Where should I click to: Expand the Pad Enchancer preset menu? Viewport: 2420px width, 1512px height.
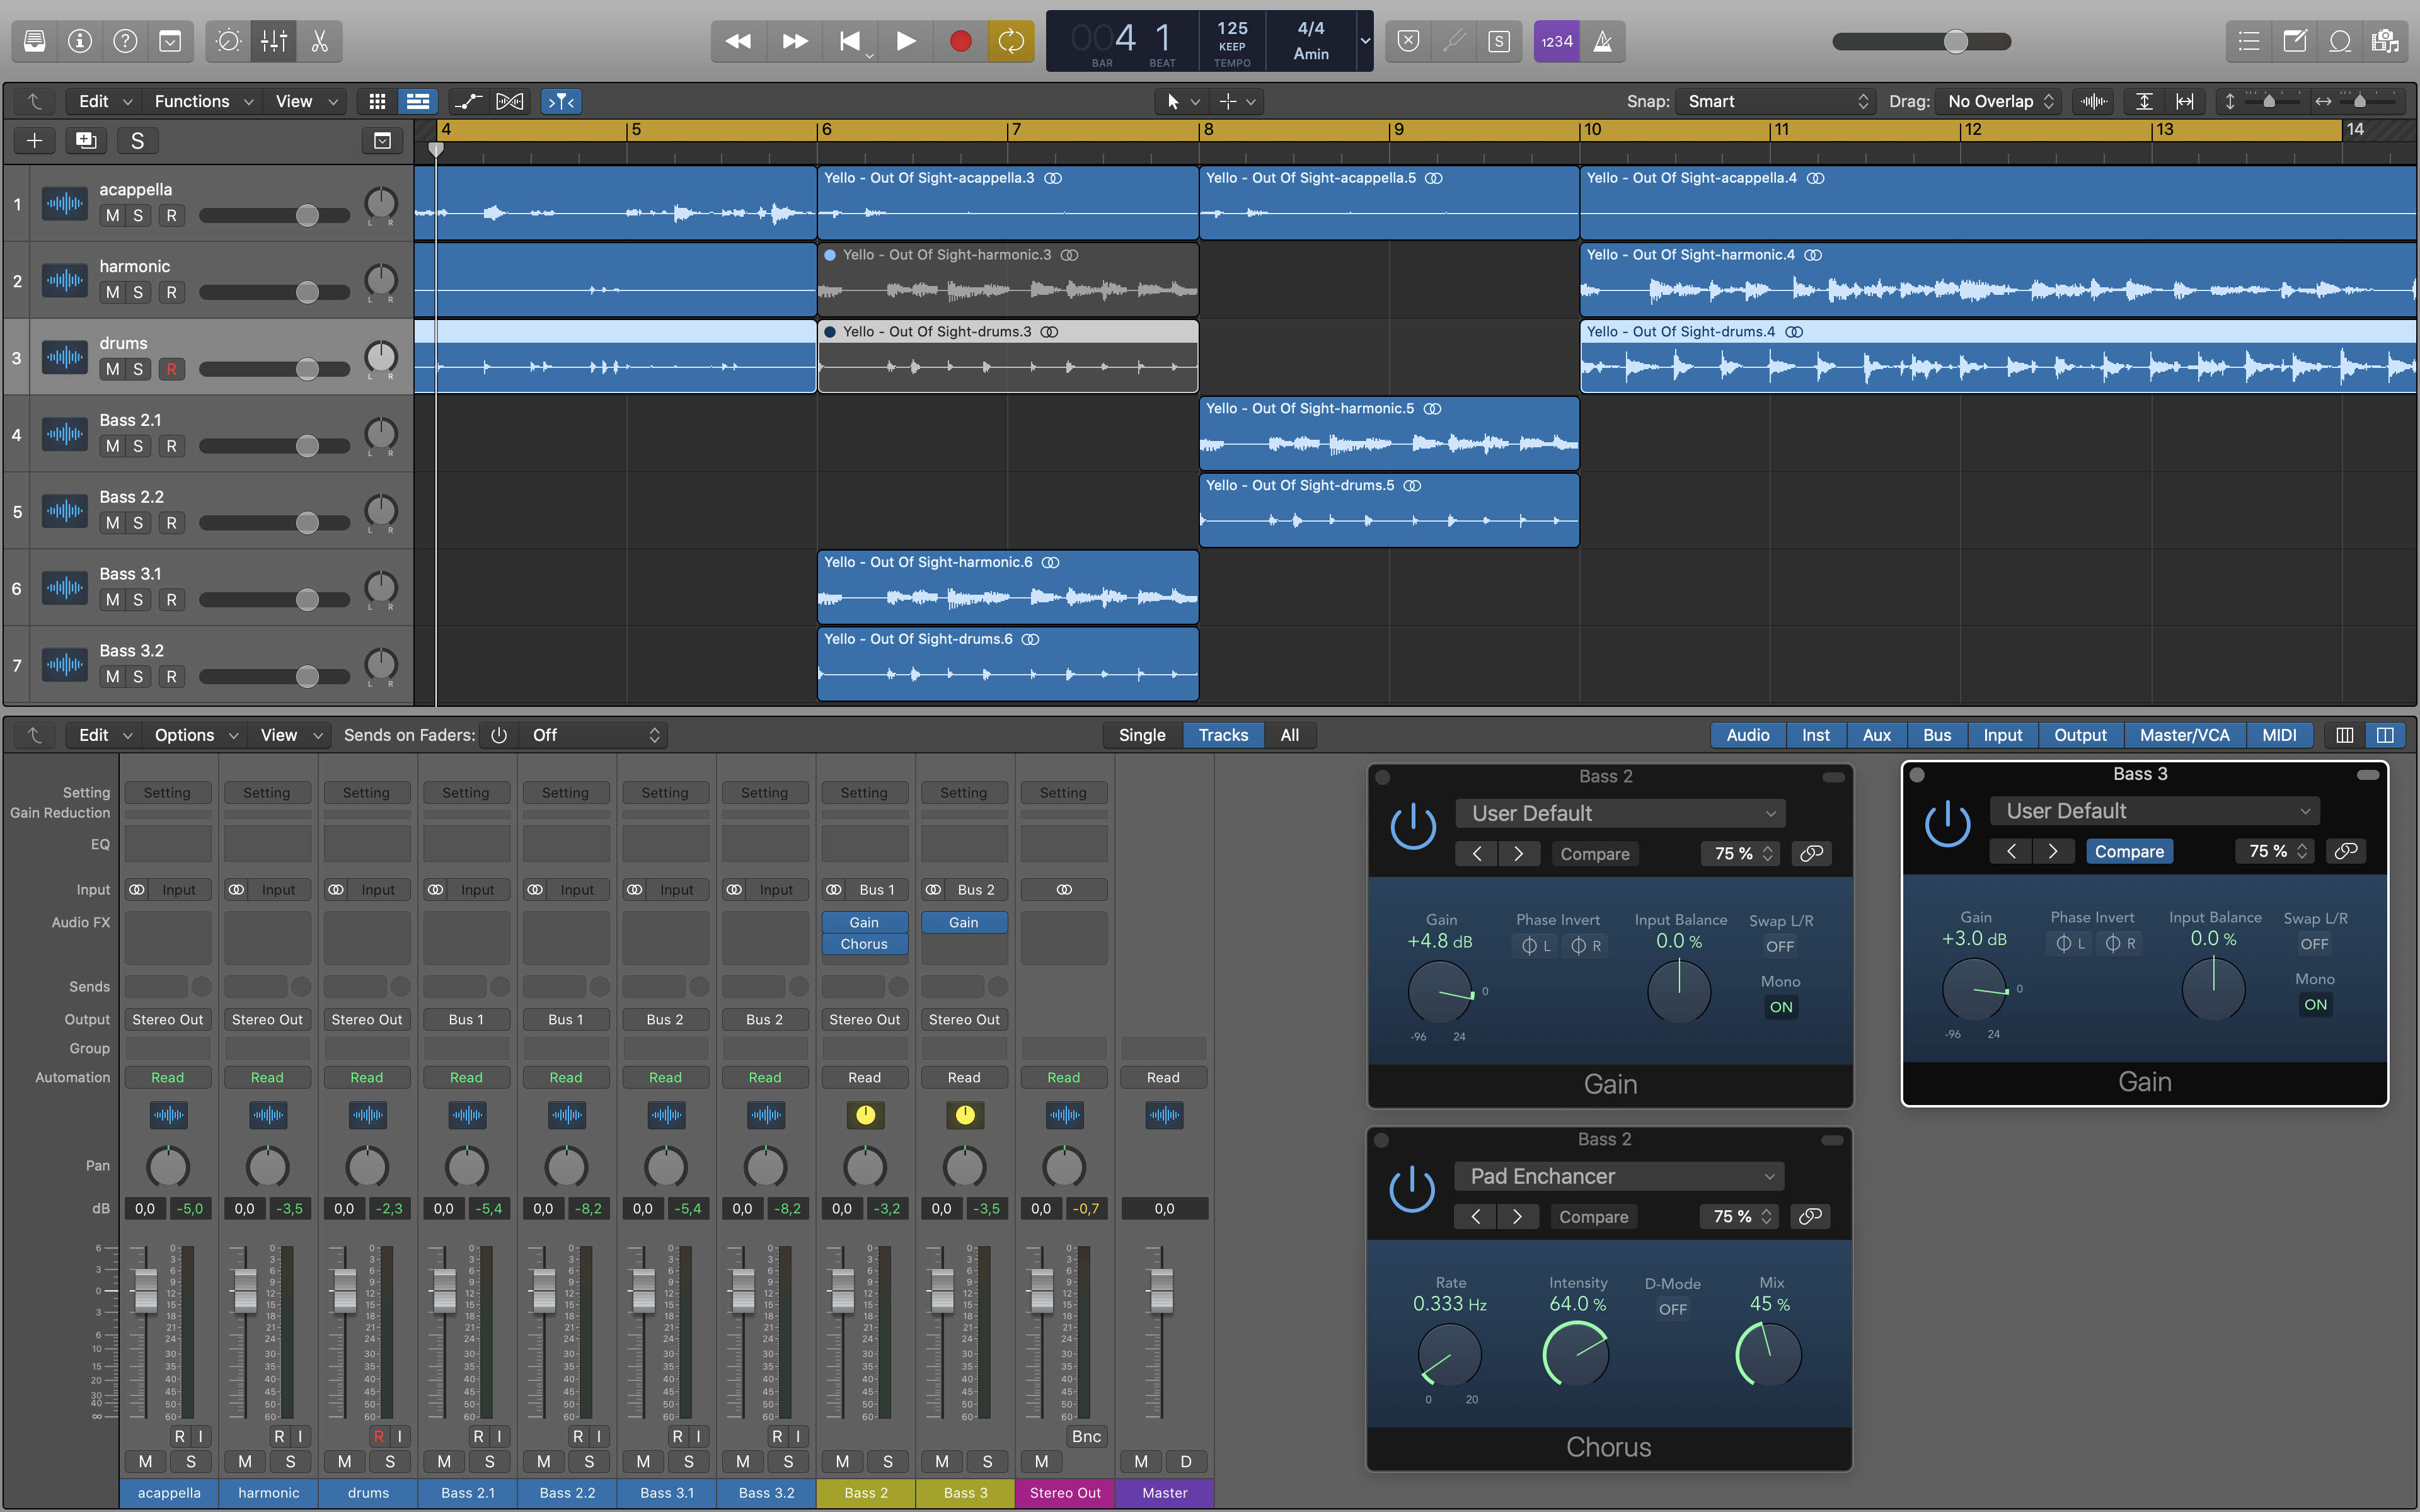[1620, 1176]
